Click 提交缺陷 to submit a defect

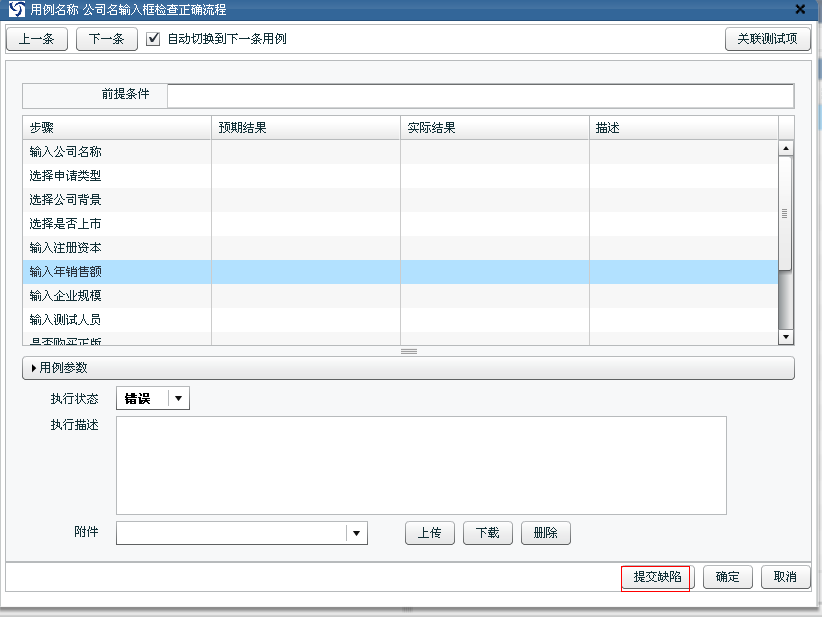pyautogui.click(x=657, y=577)
